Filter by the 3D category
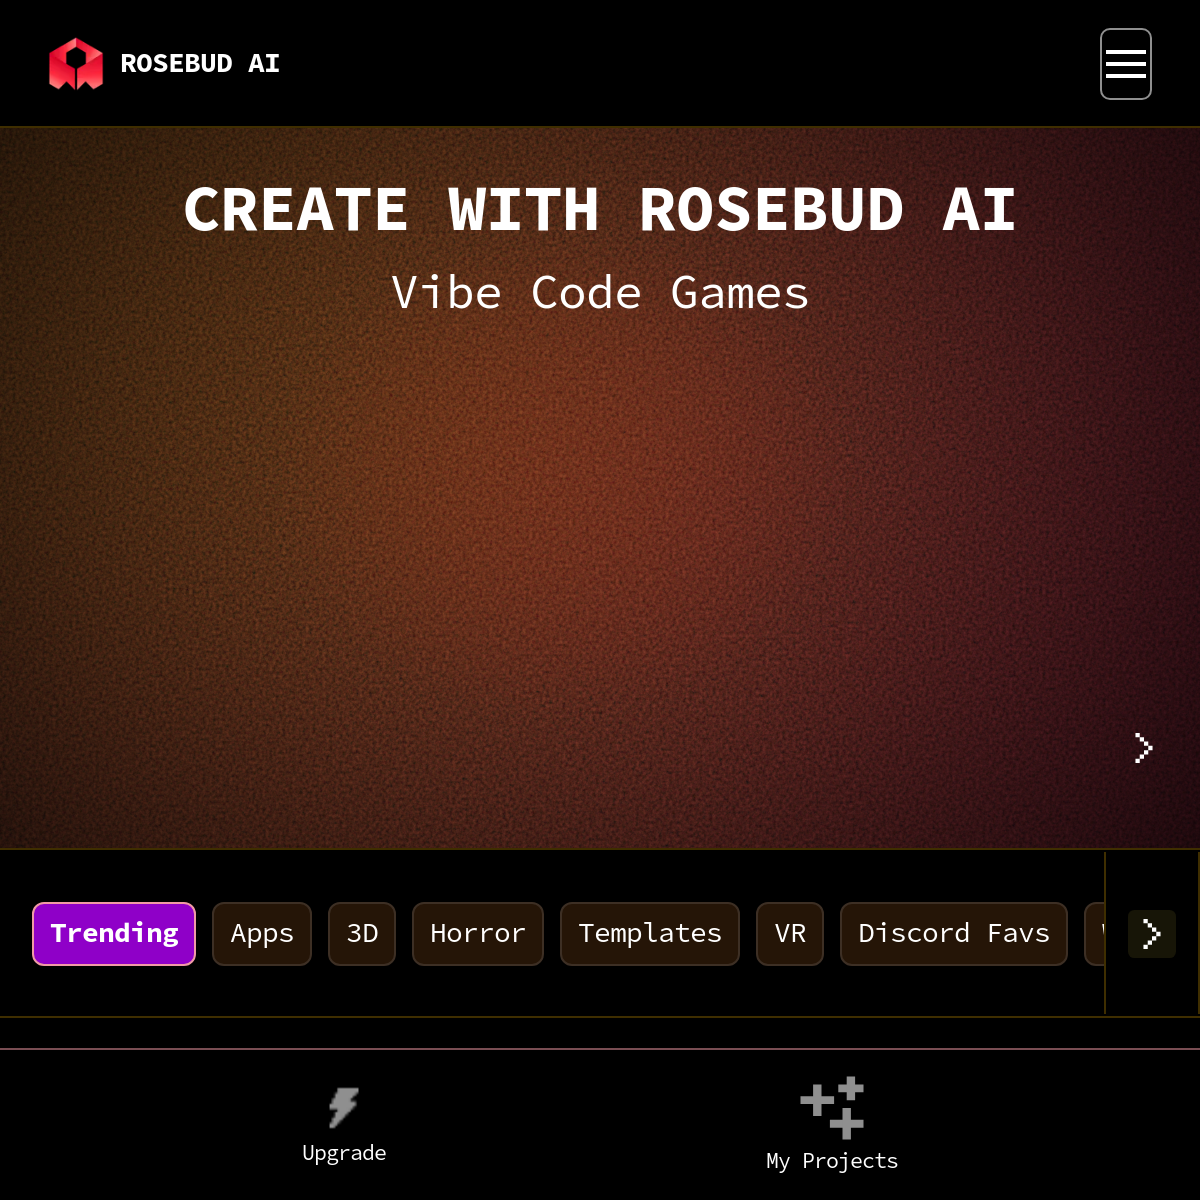 pos(362,933)
